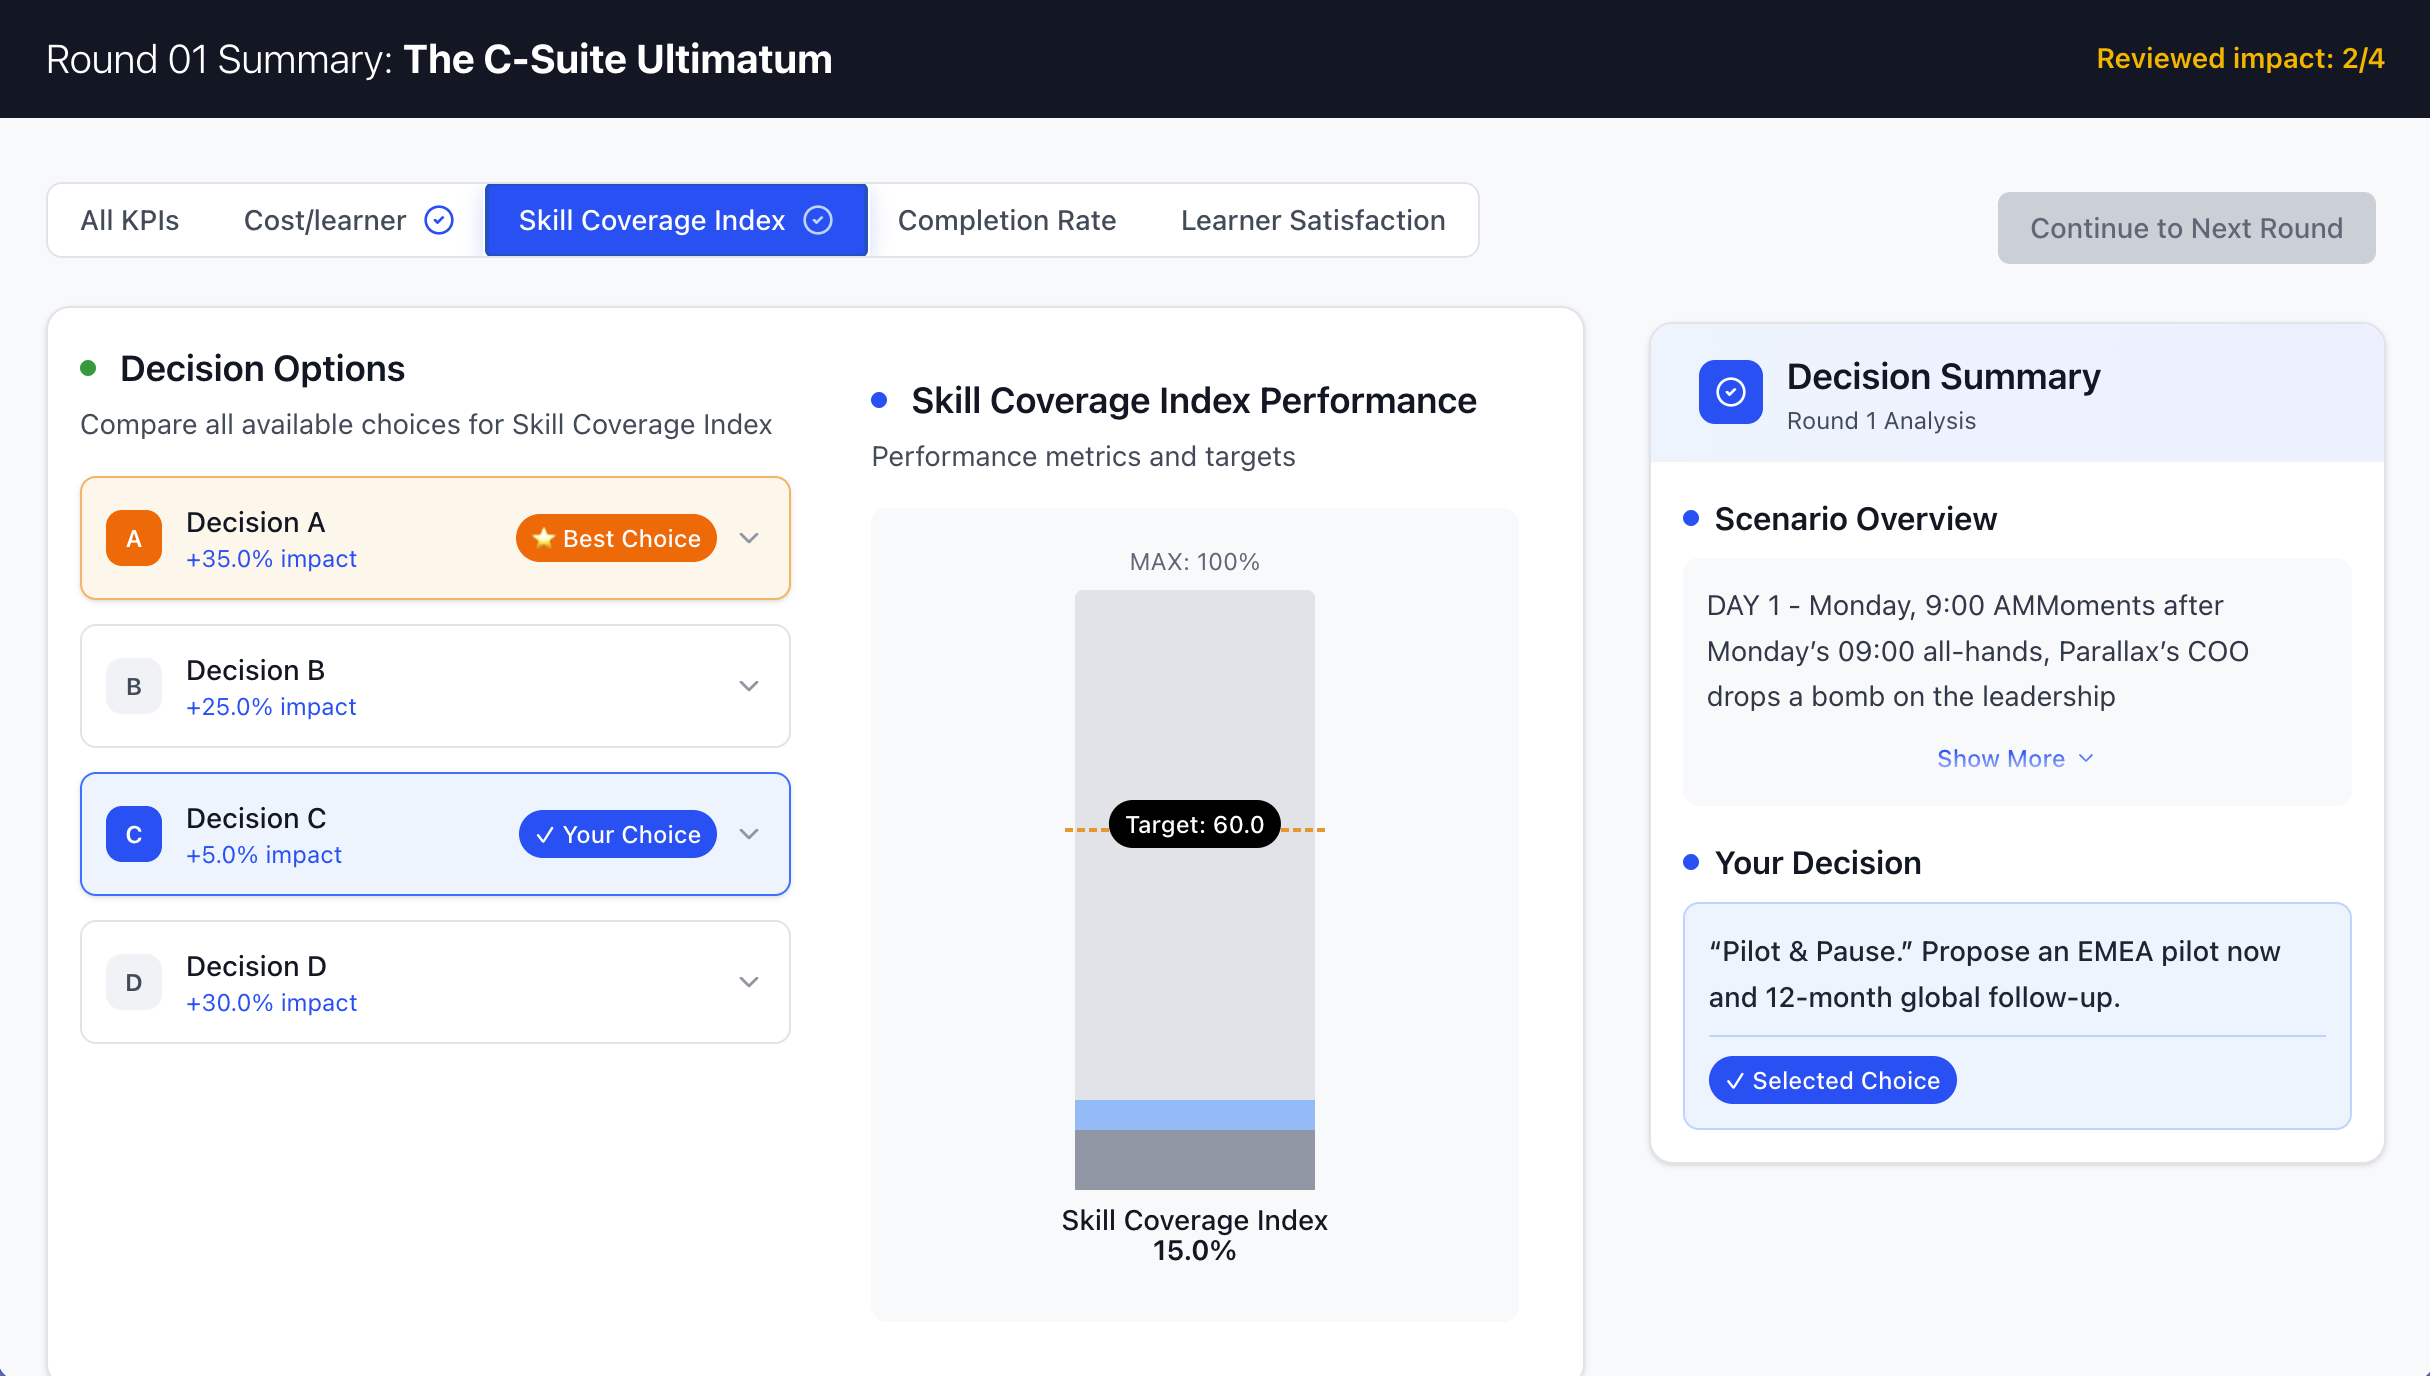This screenshot has height=1376, width=2430.
Task: Expand Decision B details chevron
Action: coord(749,687)
